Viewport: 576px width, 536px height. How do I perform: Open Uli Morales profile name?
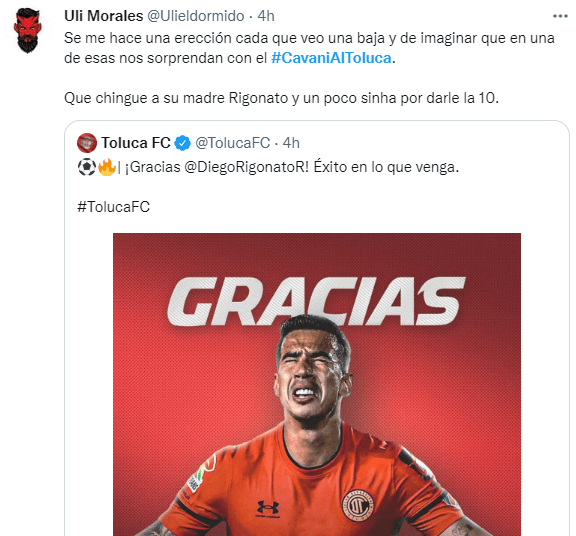(104, 16)
